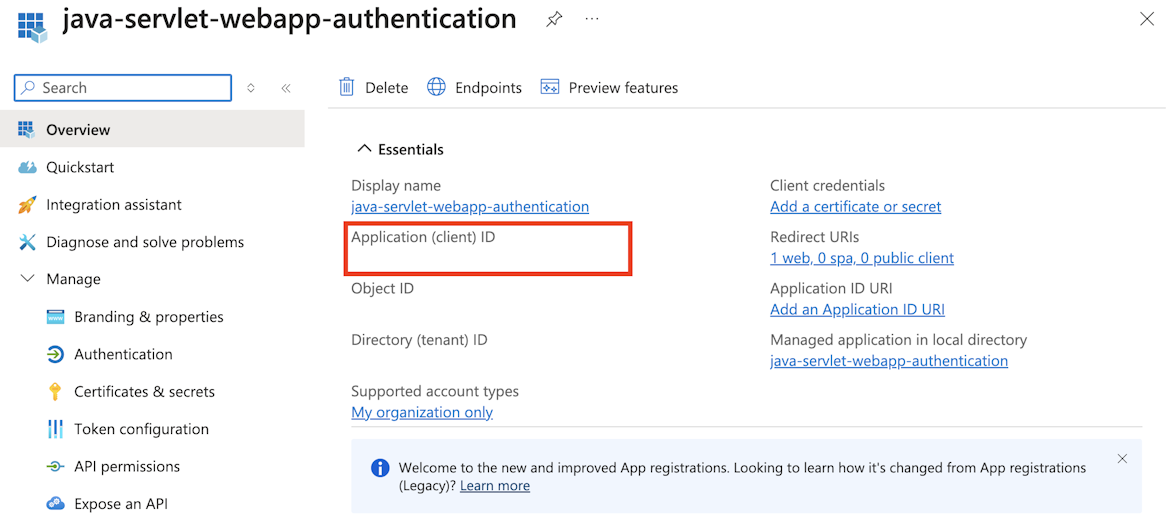Collapse the Essentials section
The image size is (1166, 517).
(364, 149)
